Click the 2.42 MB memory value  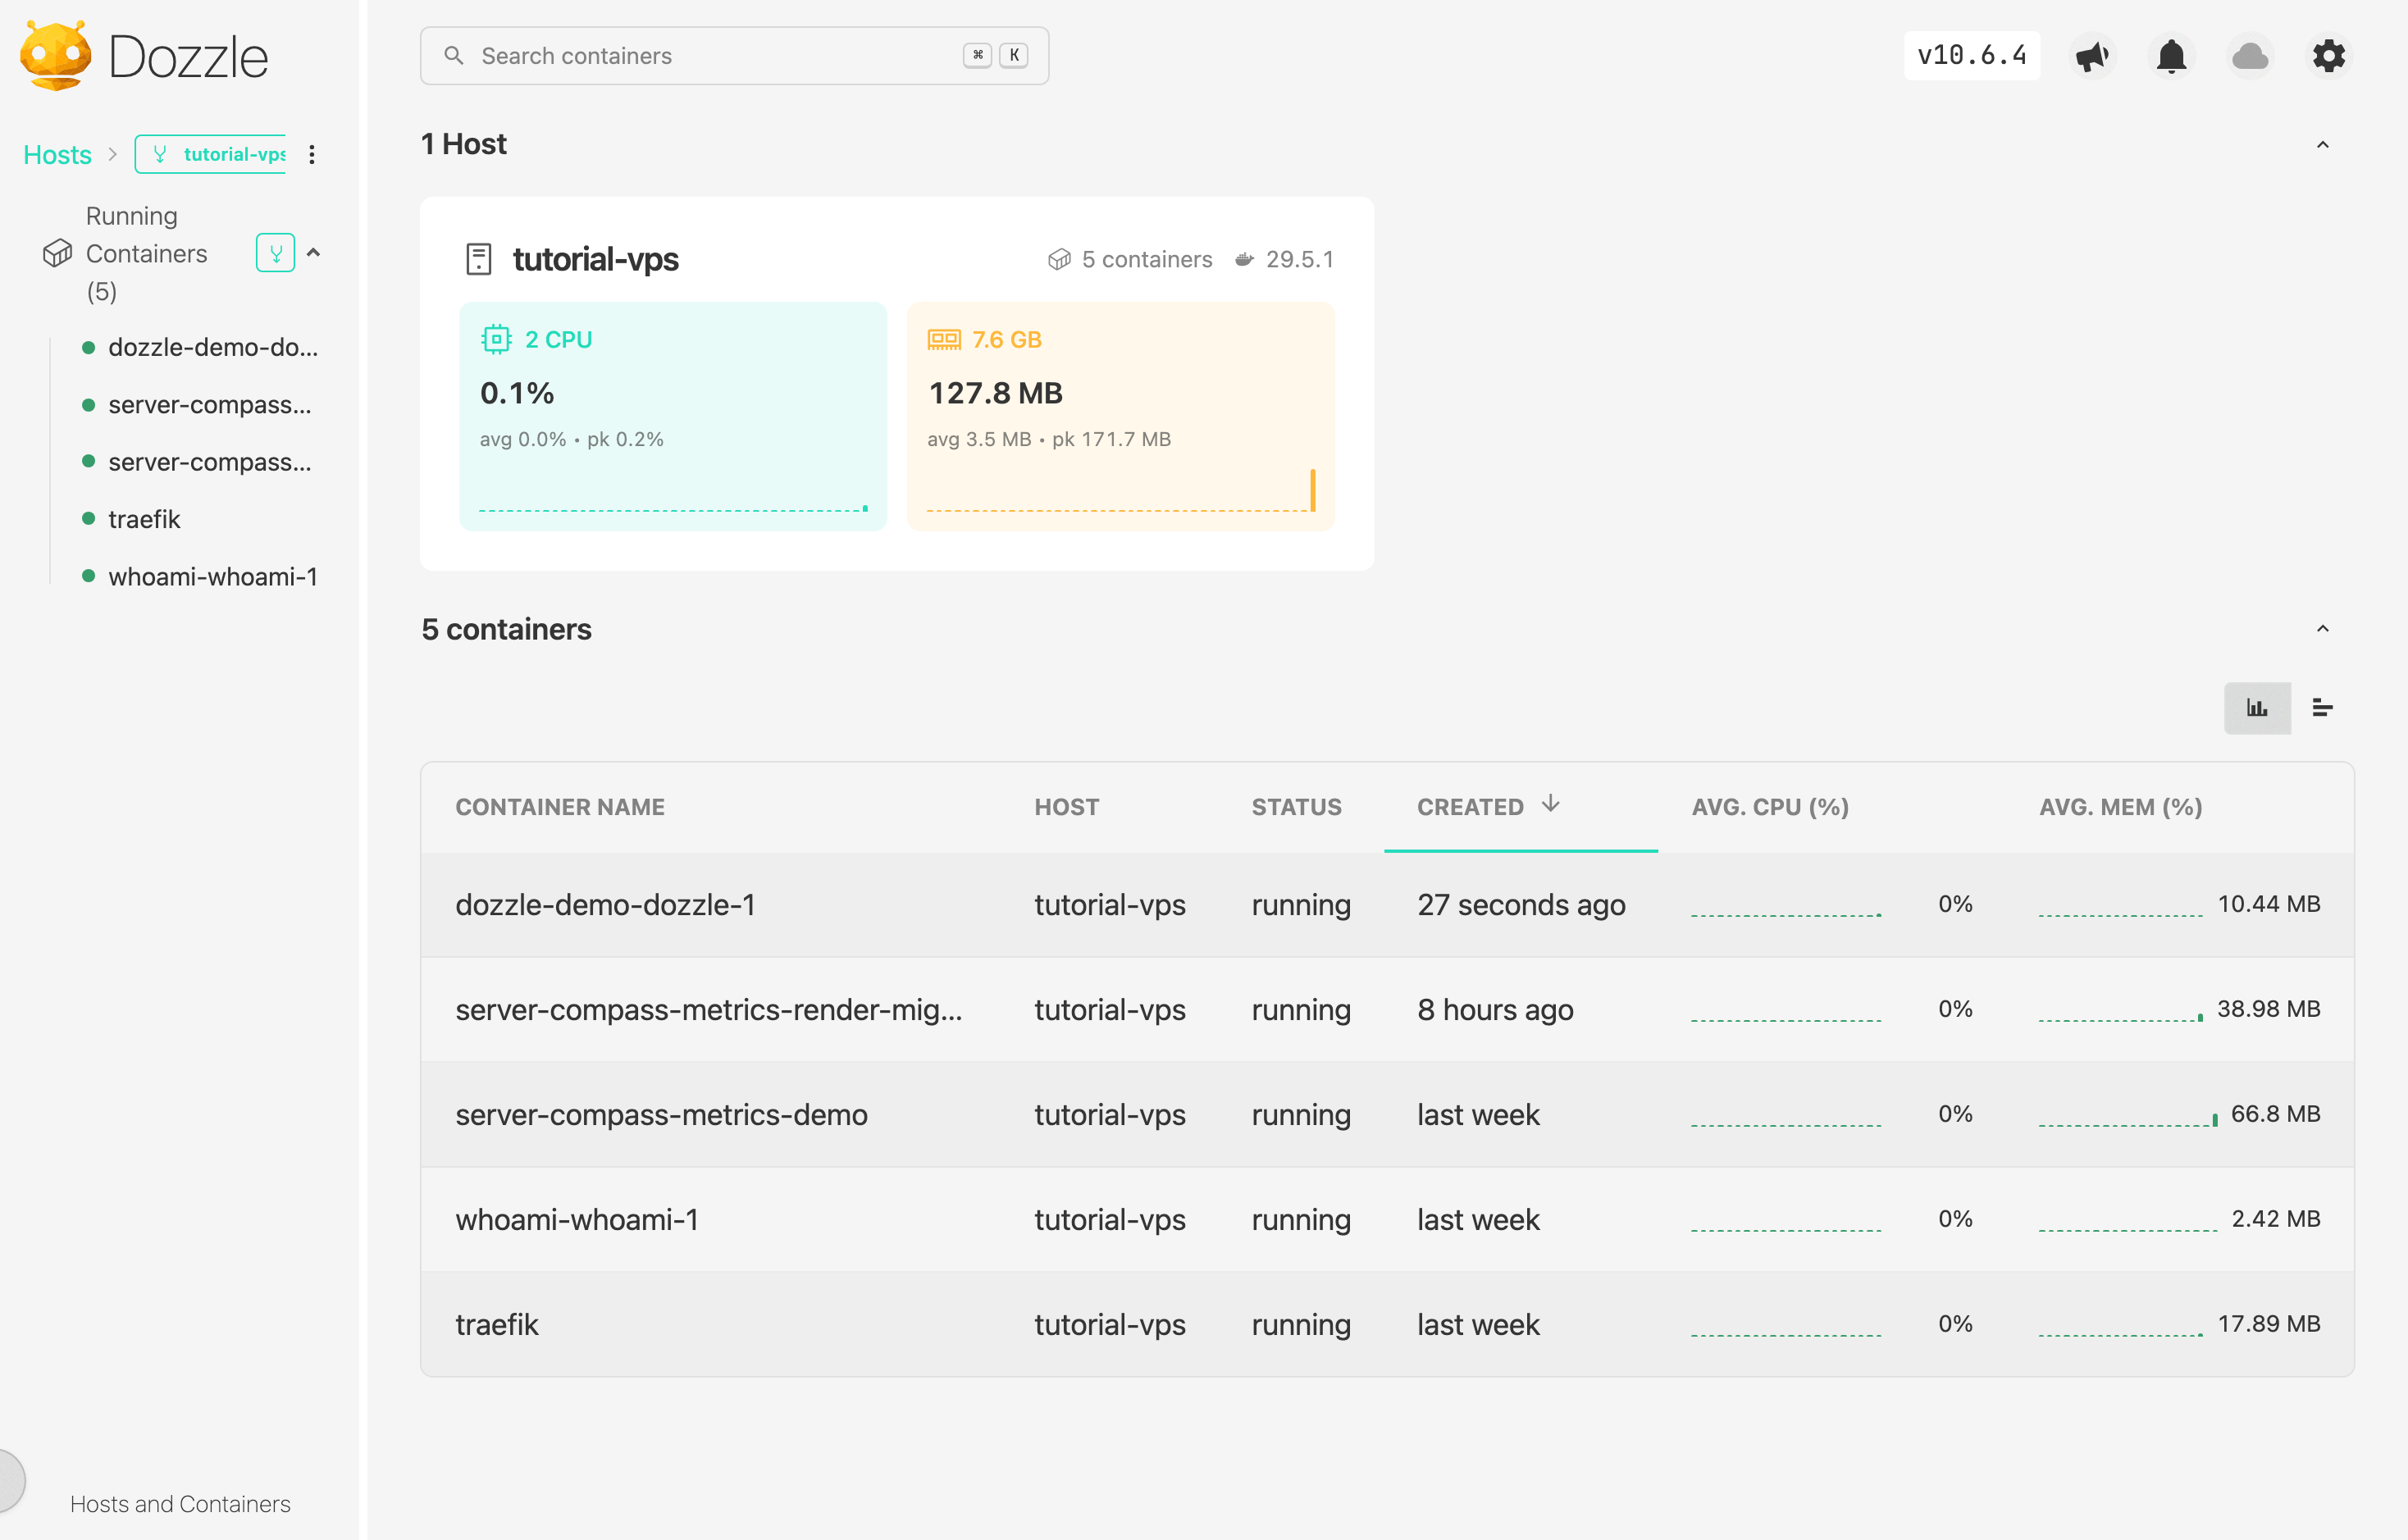tap(2275, 1218)
